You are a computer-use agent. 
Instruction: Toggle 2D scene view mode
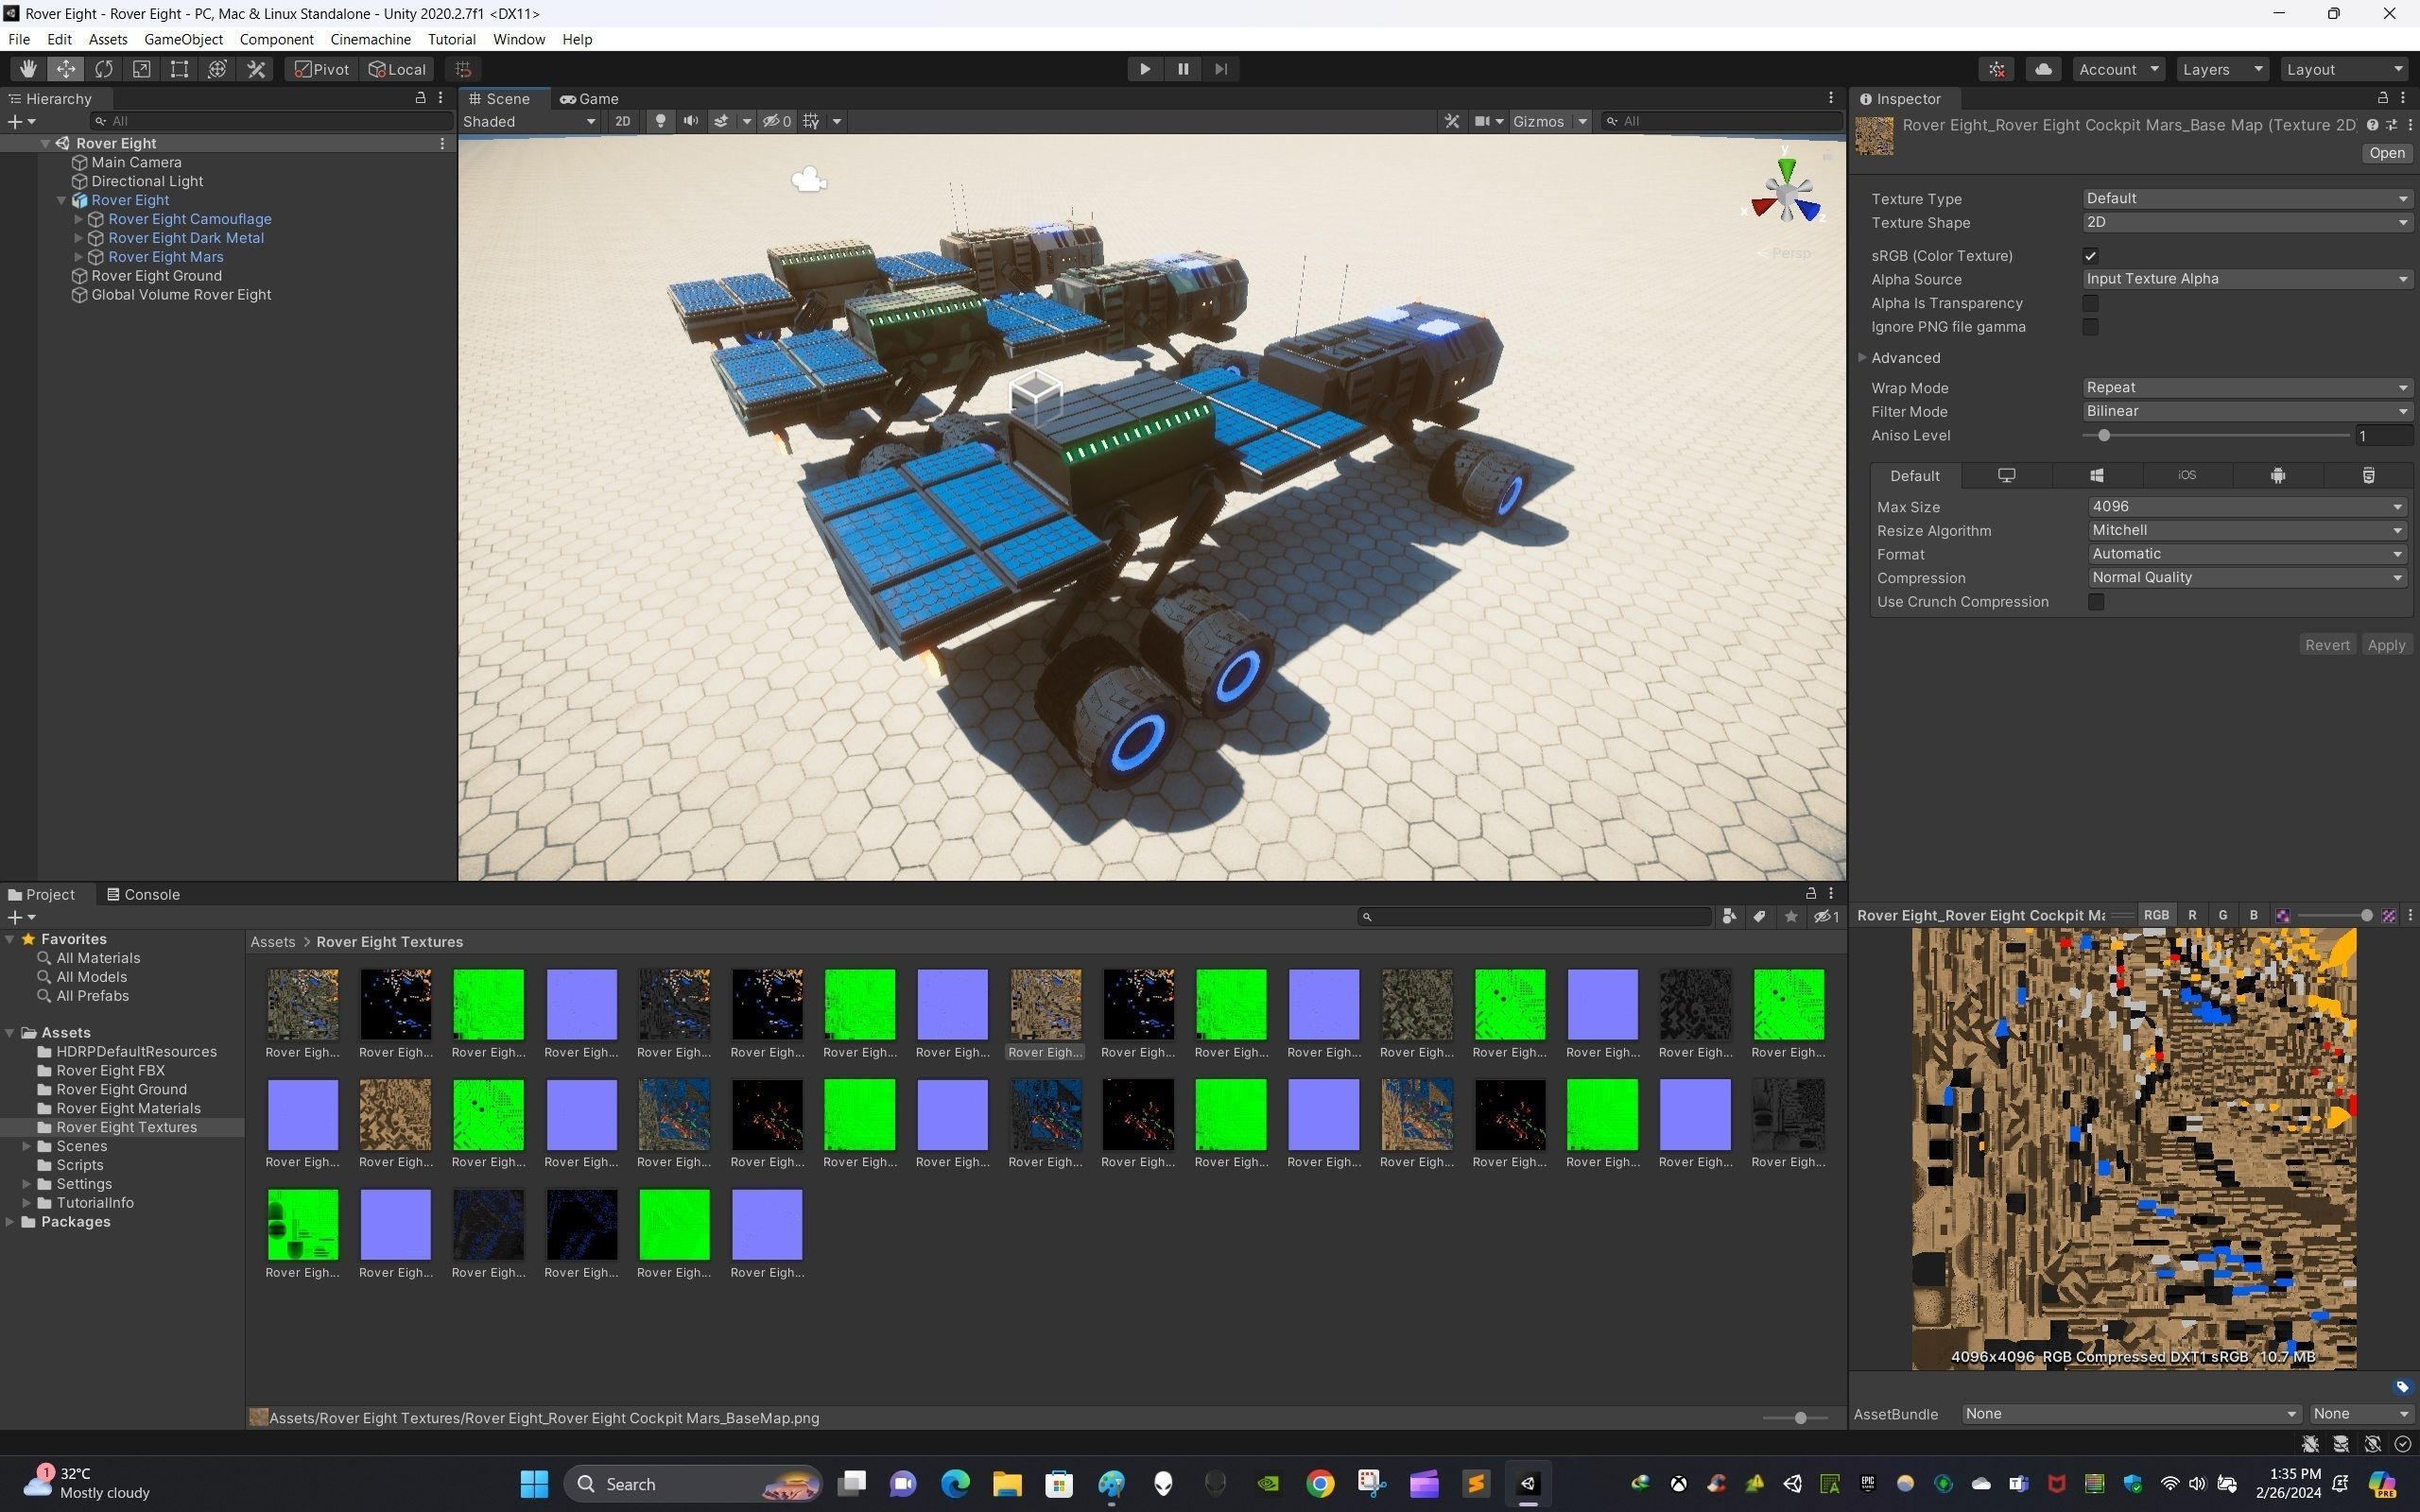623,121
